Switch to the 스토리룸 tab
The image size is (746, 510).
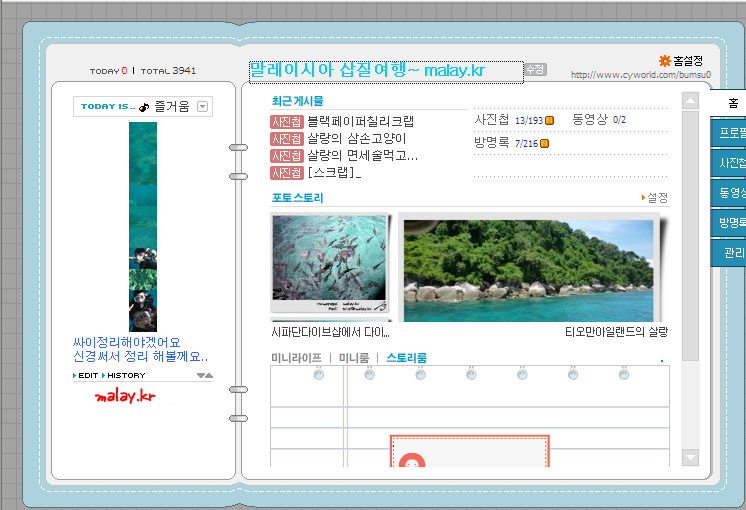(x=406, y=358)
